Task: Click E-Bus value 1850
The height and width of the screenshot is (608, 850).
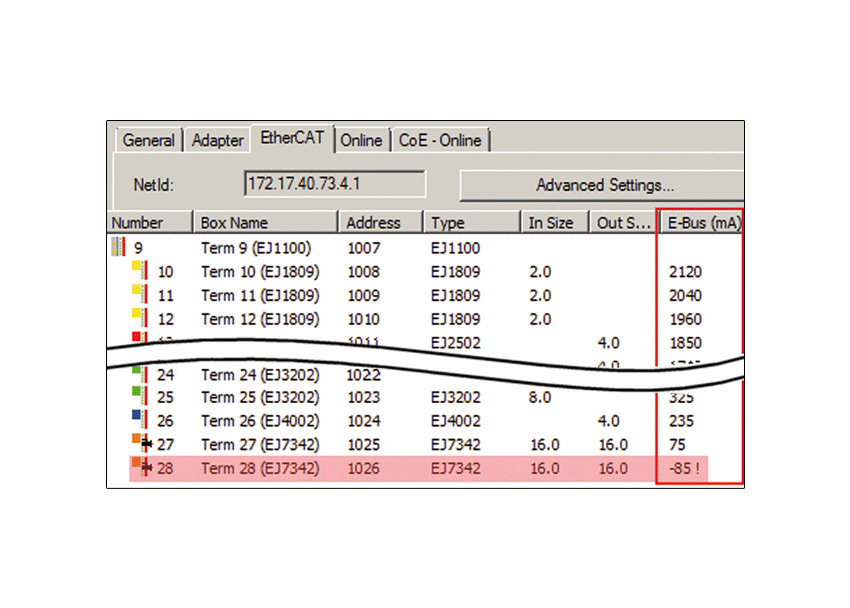Action: coord(685,344)
